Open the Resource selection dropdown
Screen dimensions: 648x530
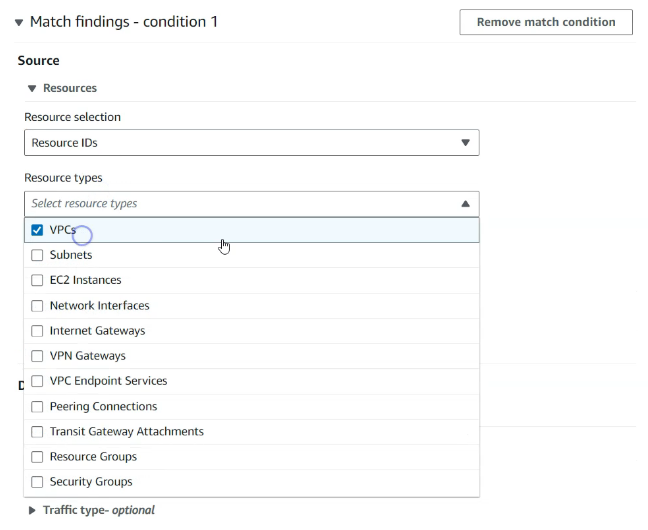point(251,143)
